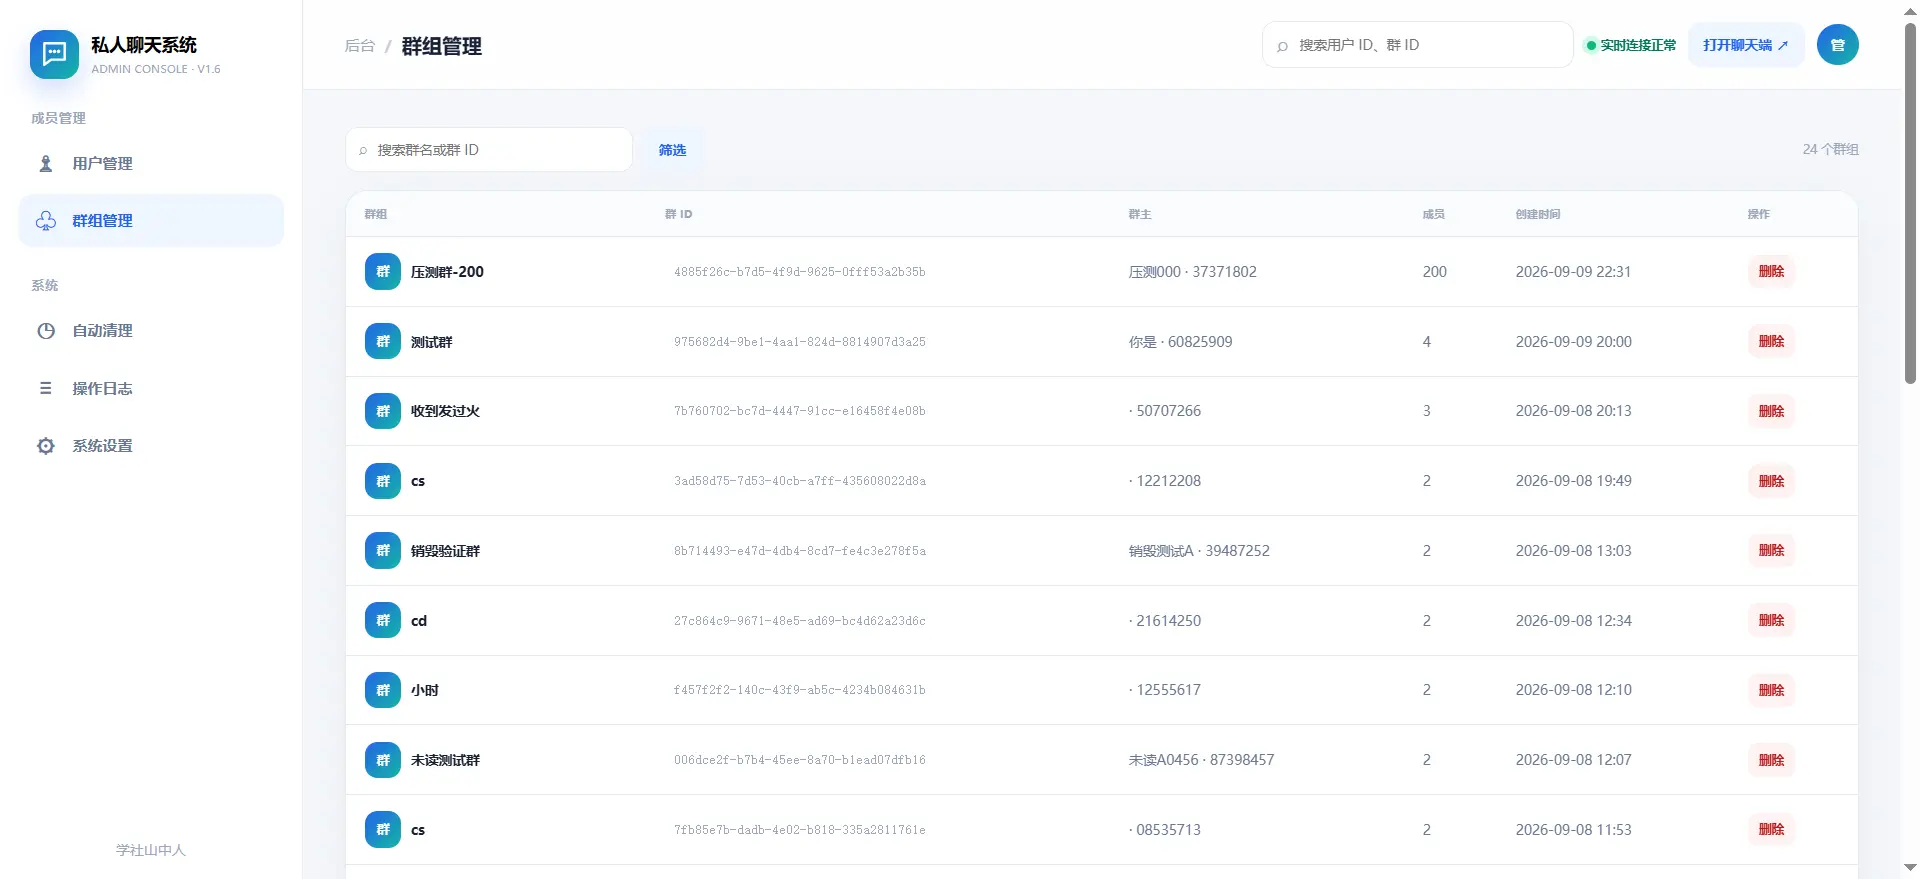Delete the 测试群 group

[x=1771, y=342]
